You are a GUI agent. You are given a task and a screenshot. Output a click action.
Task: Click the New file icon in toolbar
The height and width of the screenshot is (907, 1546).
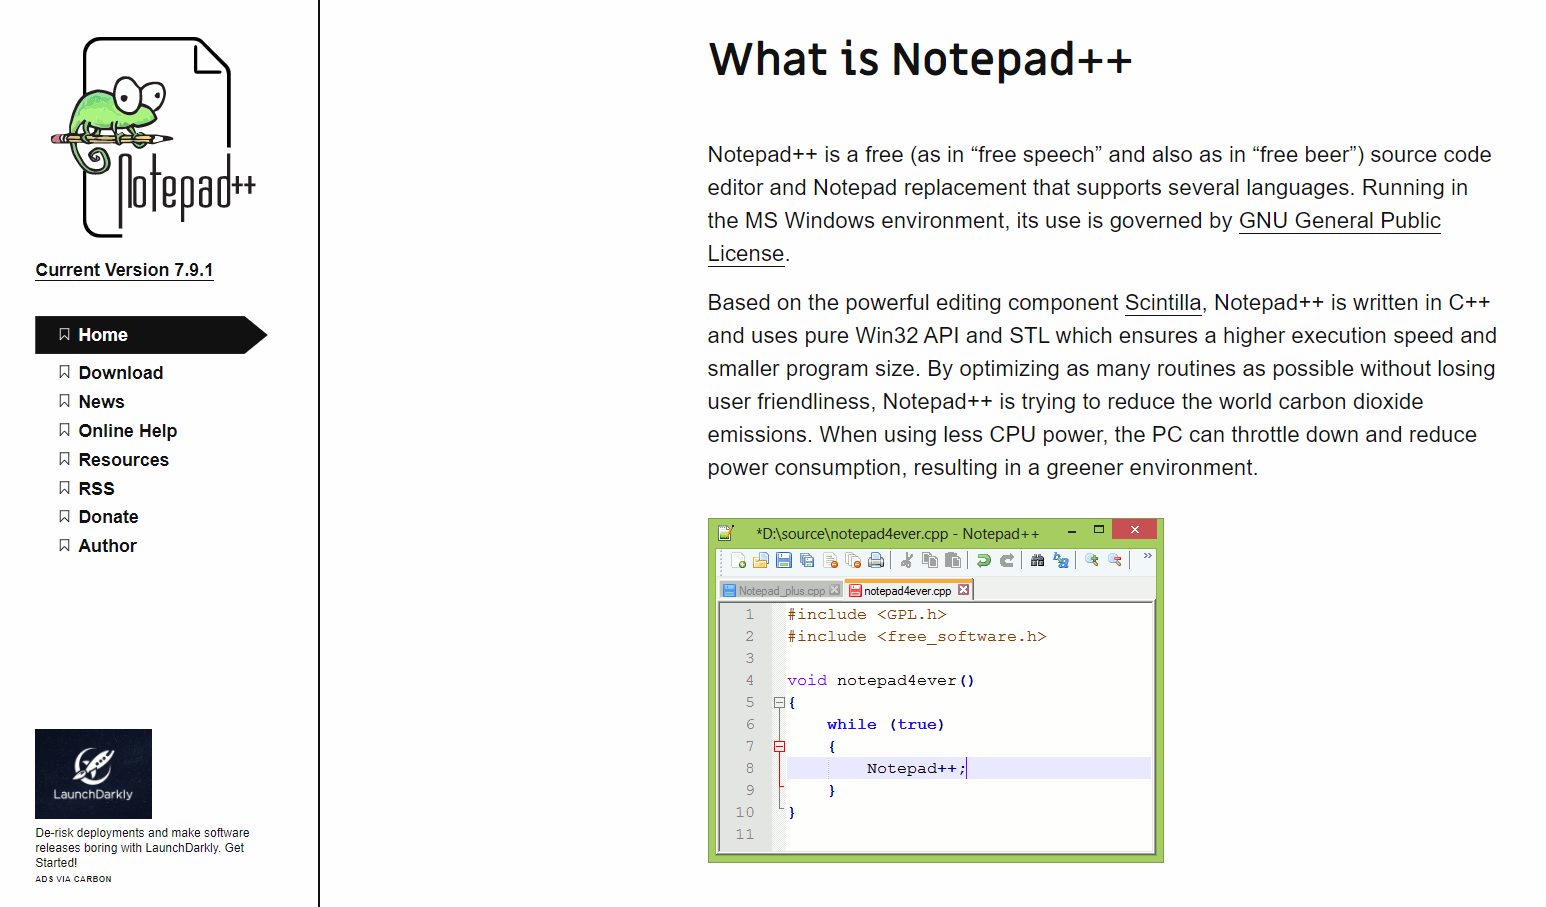point(738,560)
